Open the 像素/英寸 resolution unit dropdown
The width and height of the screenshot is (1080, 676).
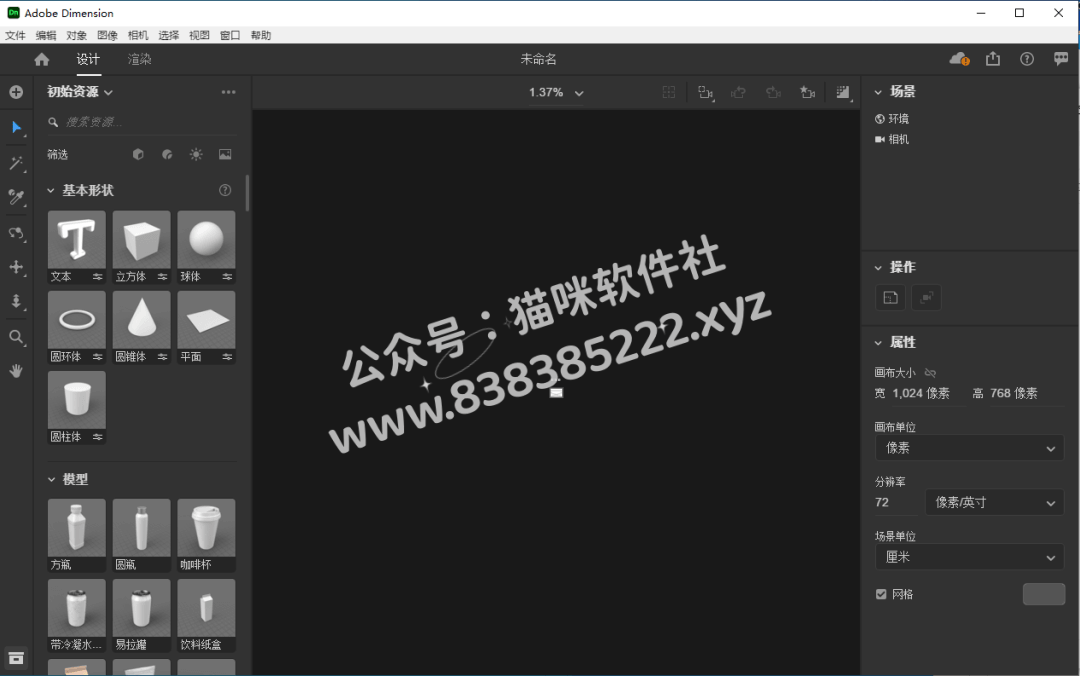[994, 502]
